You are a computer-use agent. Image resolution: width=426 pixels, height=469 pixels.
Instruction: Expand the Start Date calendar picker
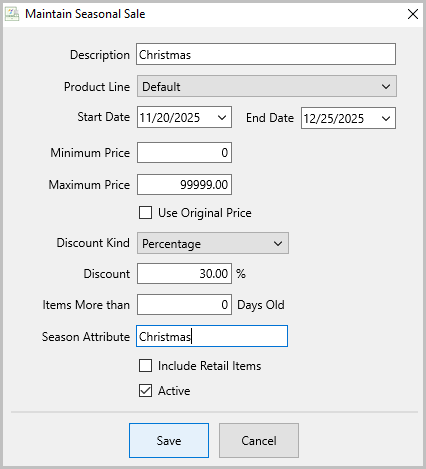pos(222,117)
